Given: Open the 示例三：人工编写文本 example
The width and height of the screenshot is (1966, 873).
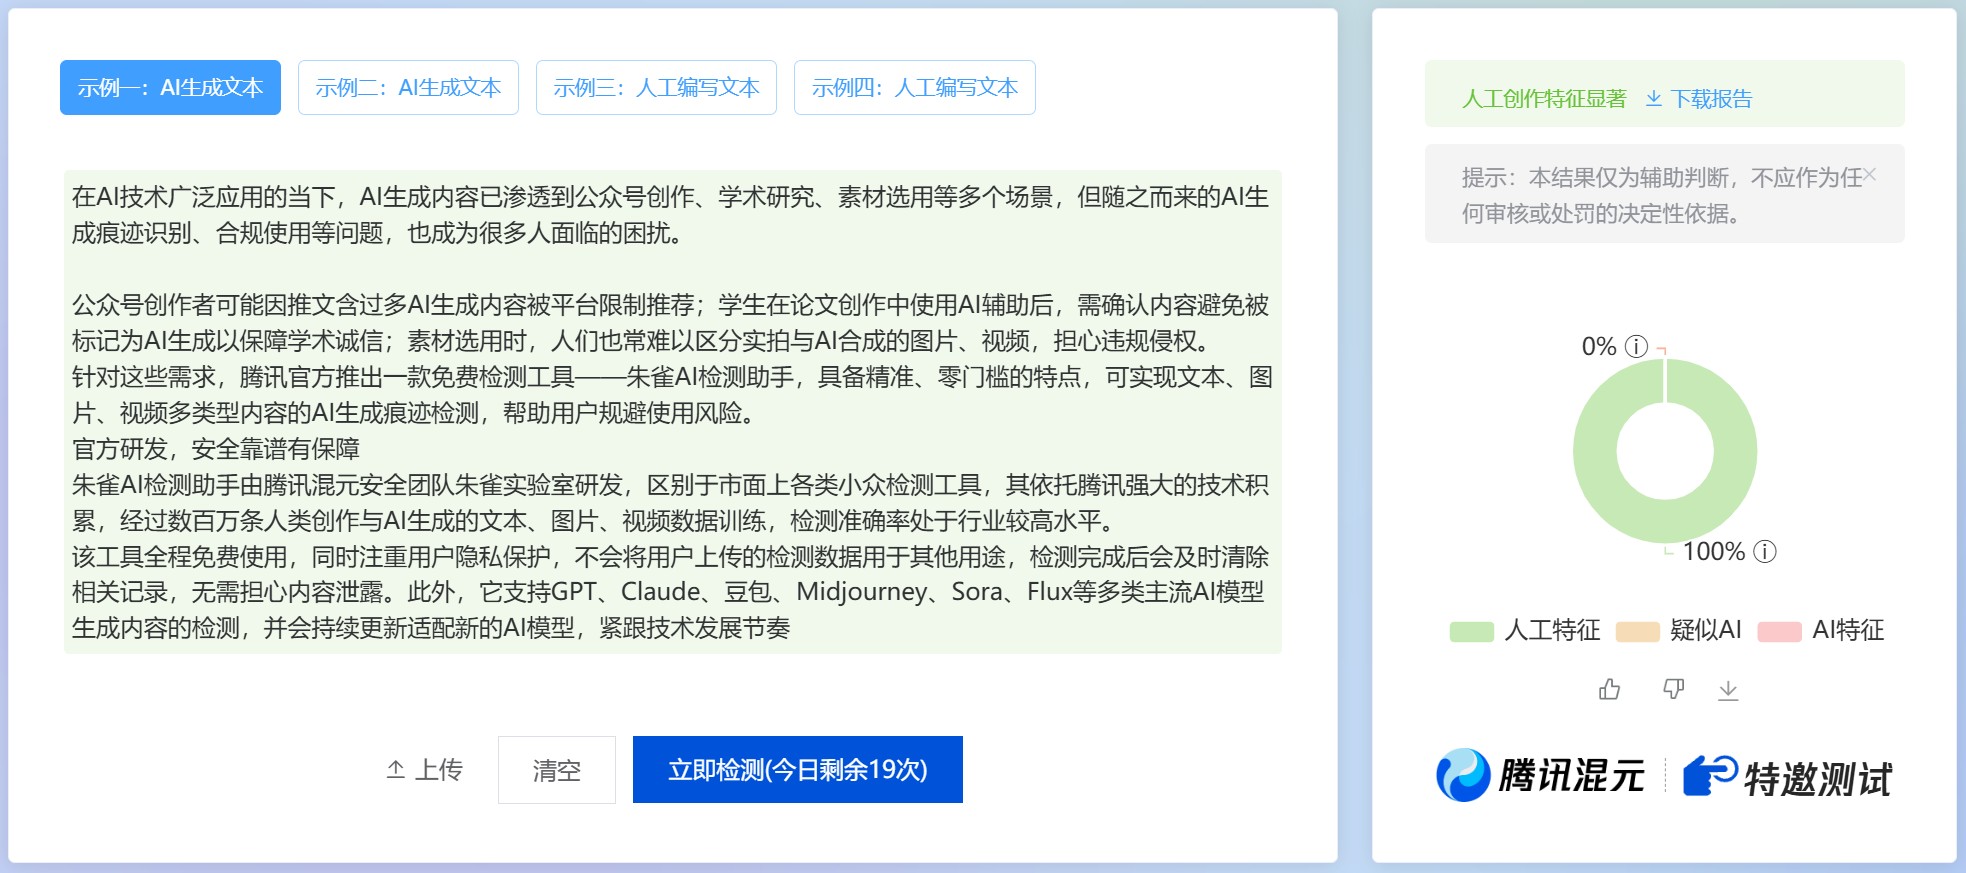Looking at the screenshot, I should [656, 88].
